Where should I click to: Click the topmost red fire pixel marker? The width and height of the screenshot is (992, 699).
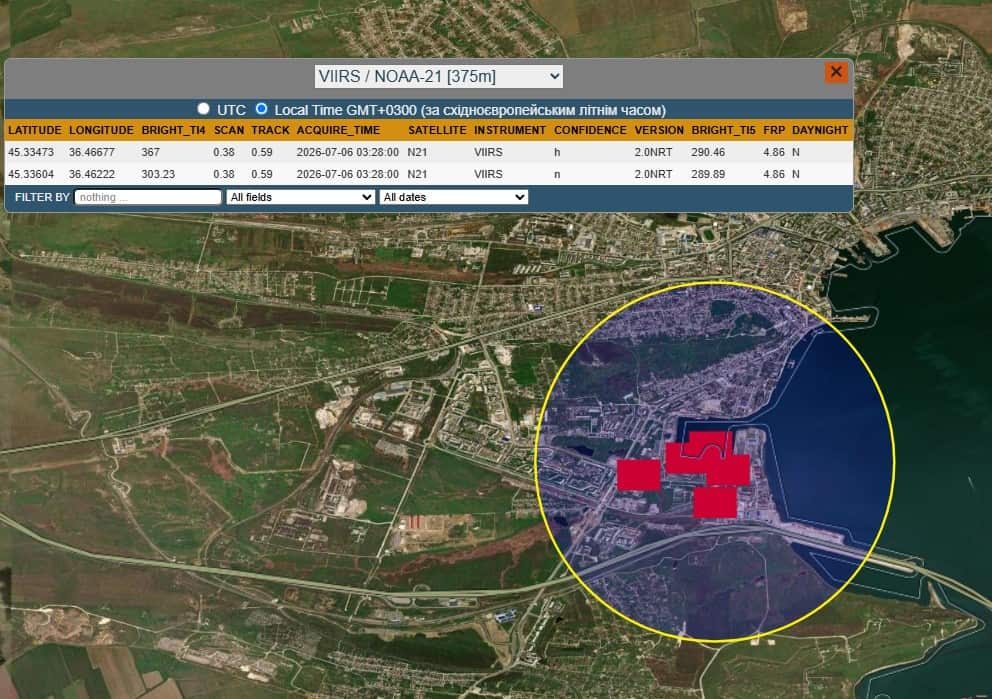(710, 443)
